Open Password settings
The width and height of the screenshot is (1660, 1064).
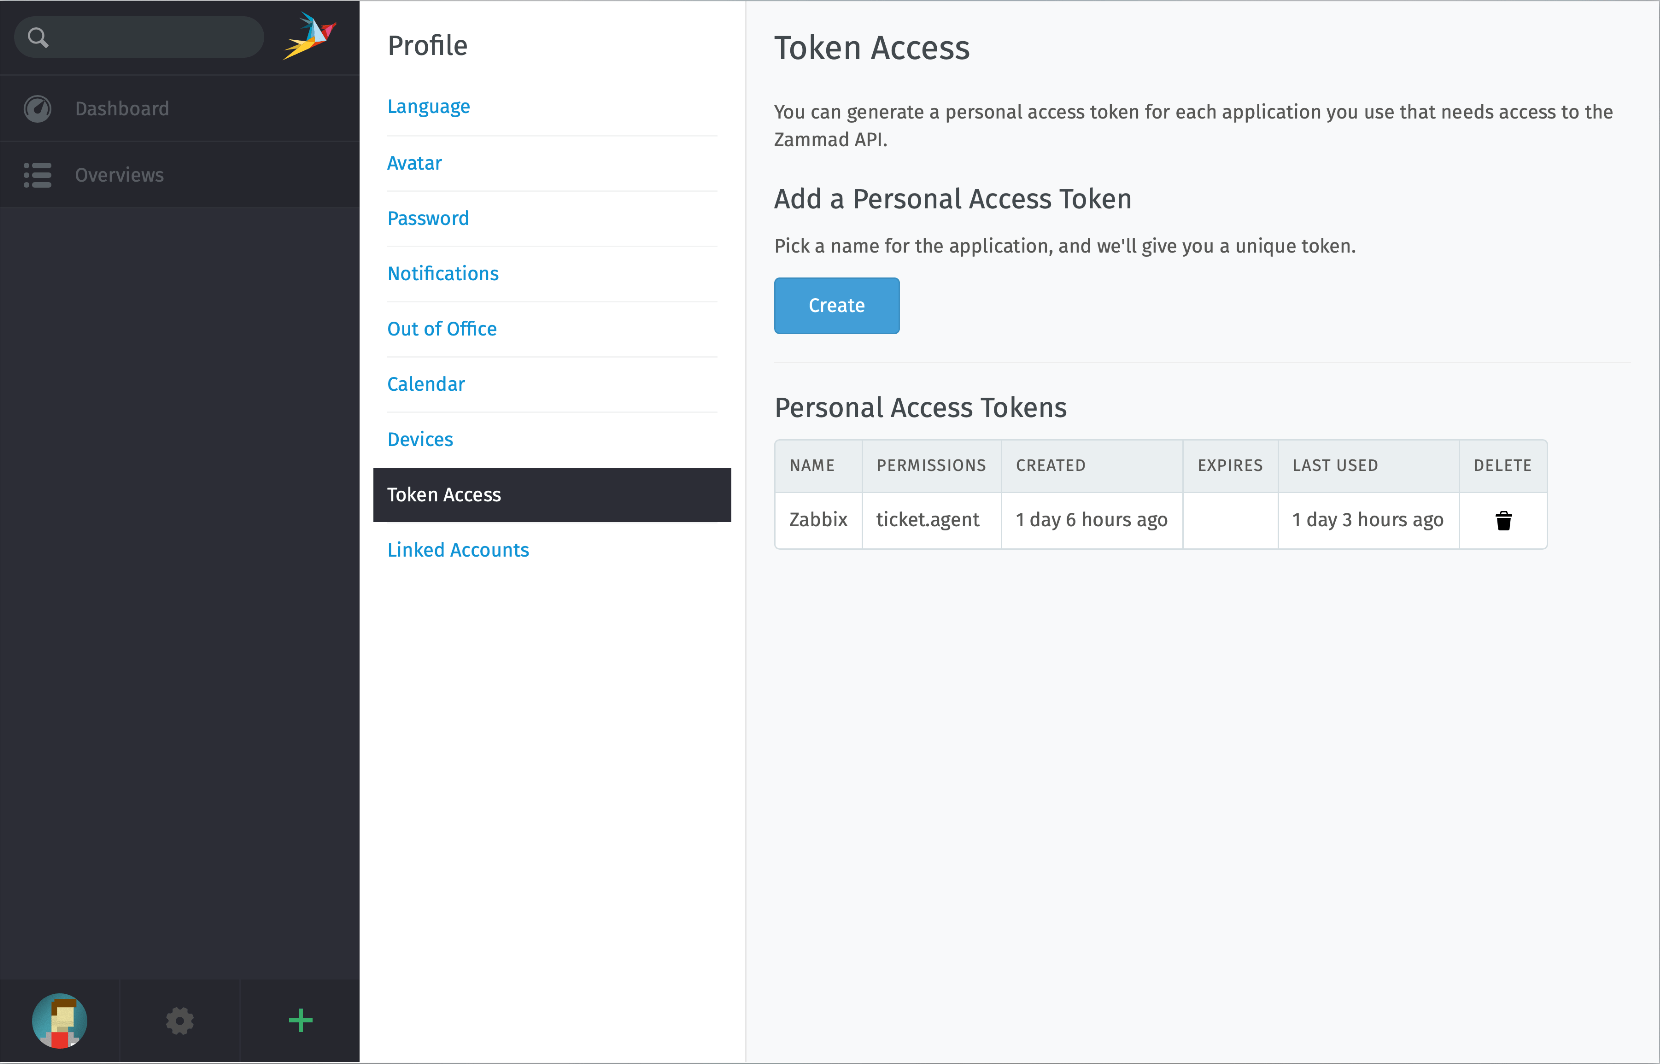click(x=428, y=218)
